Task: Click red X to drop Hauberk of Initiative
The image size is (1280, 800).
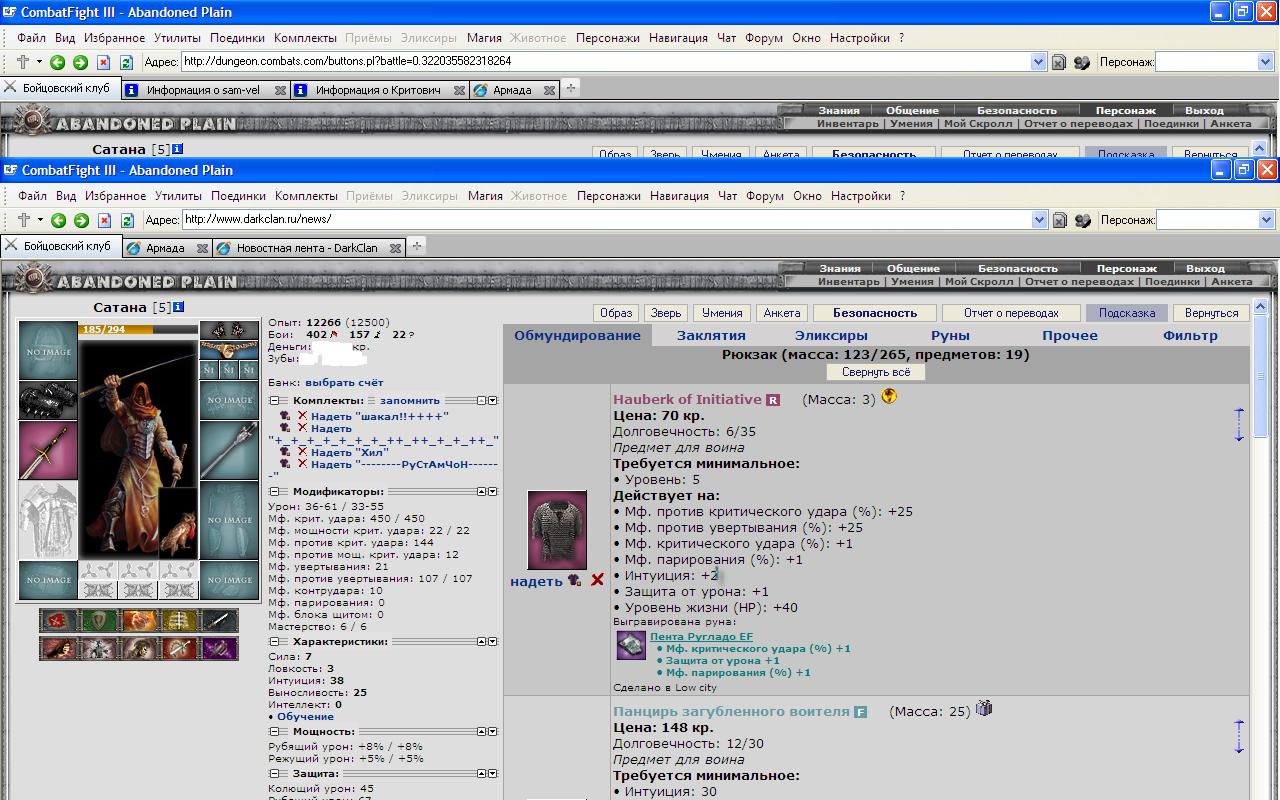Action: pos(597,581)
